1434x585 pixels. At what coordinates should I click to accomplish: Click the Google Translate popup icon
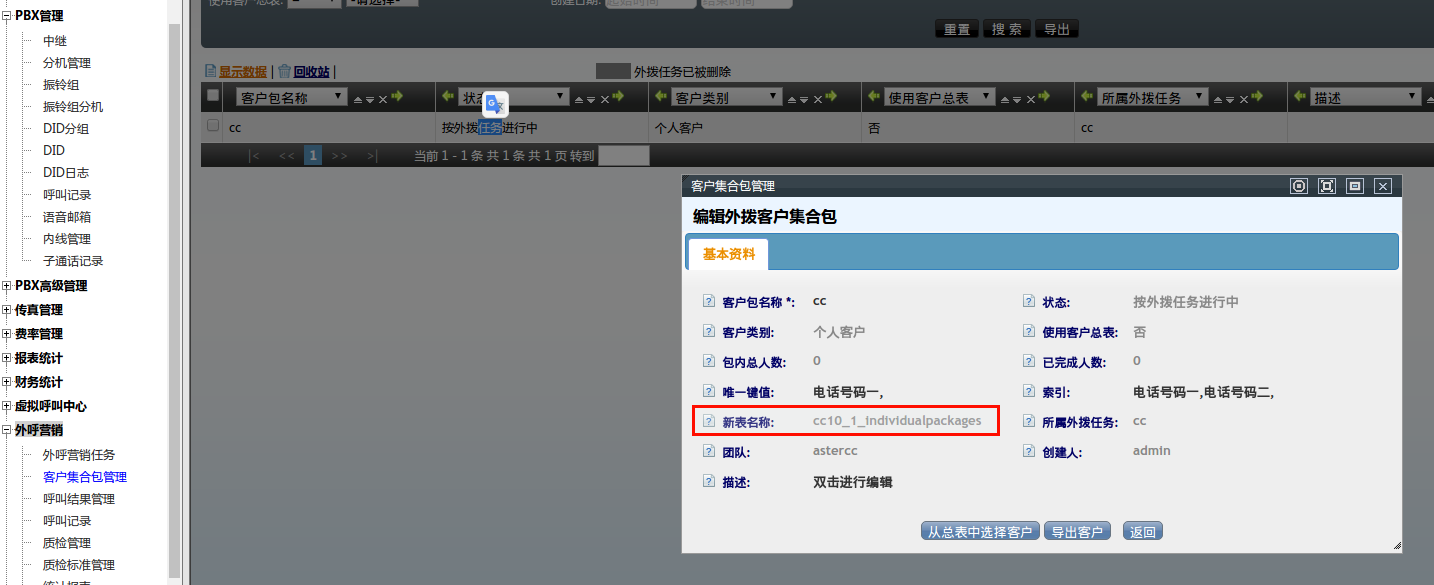[496, 104]
